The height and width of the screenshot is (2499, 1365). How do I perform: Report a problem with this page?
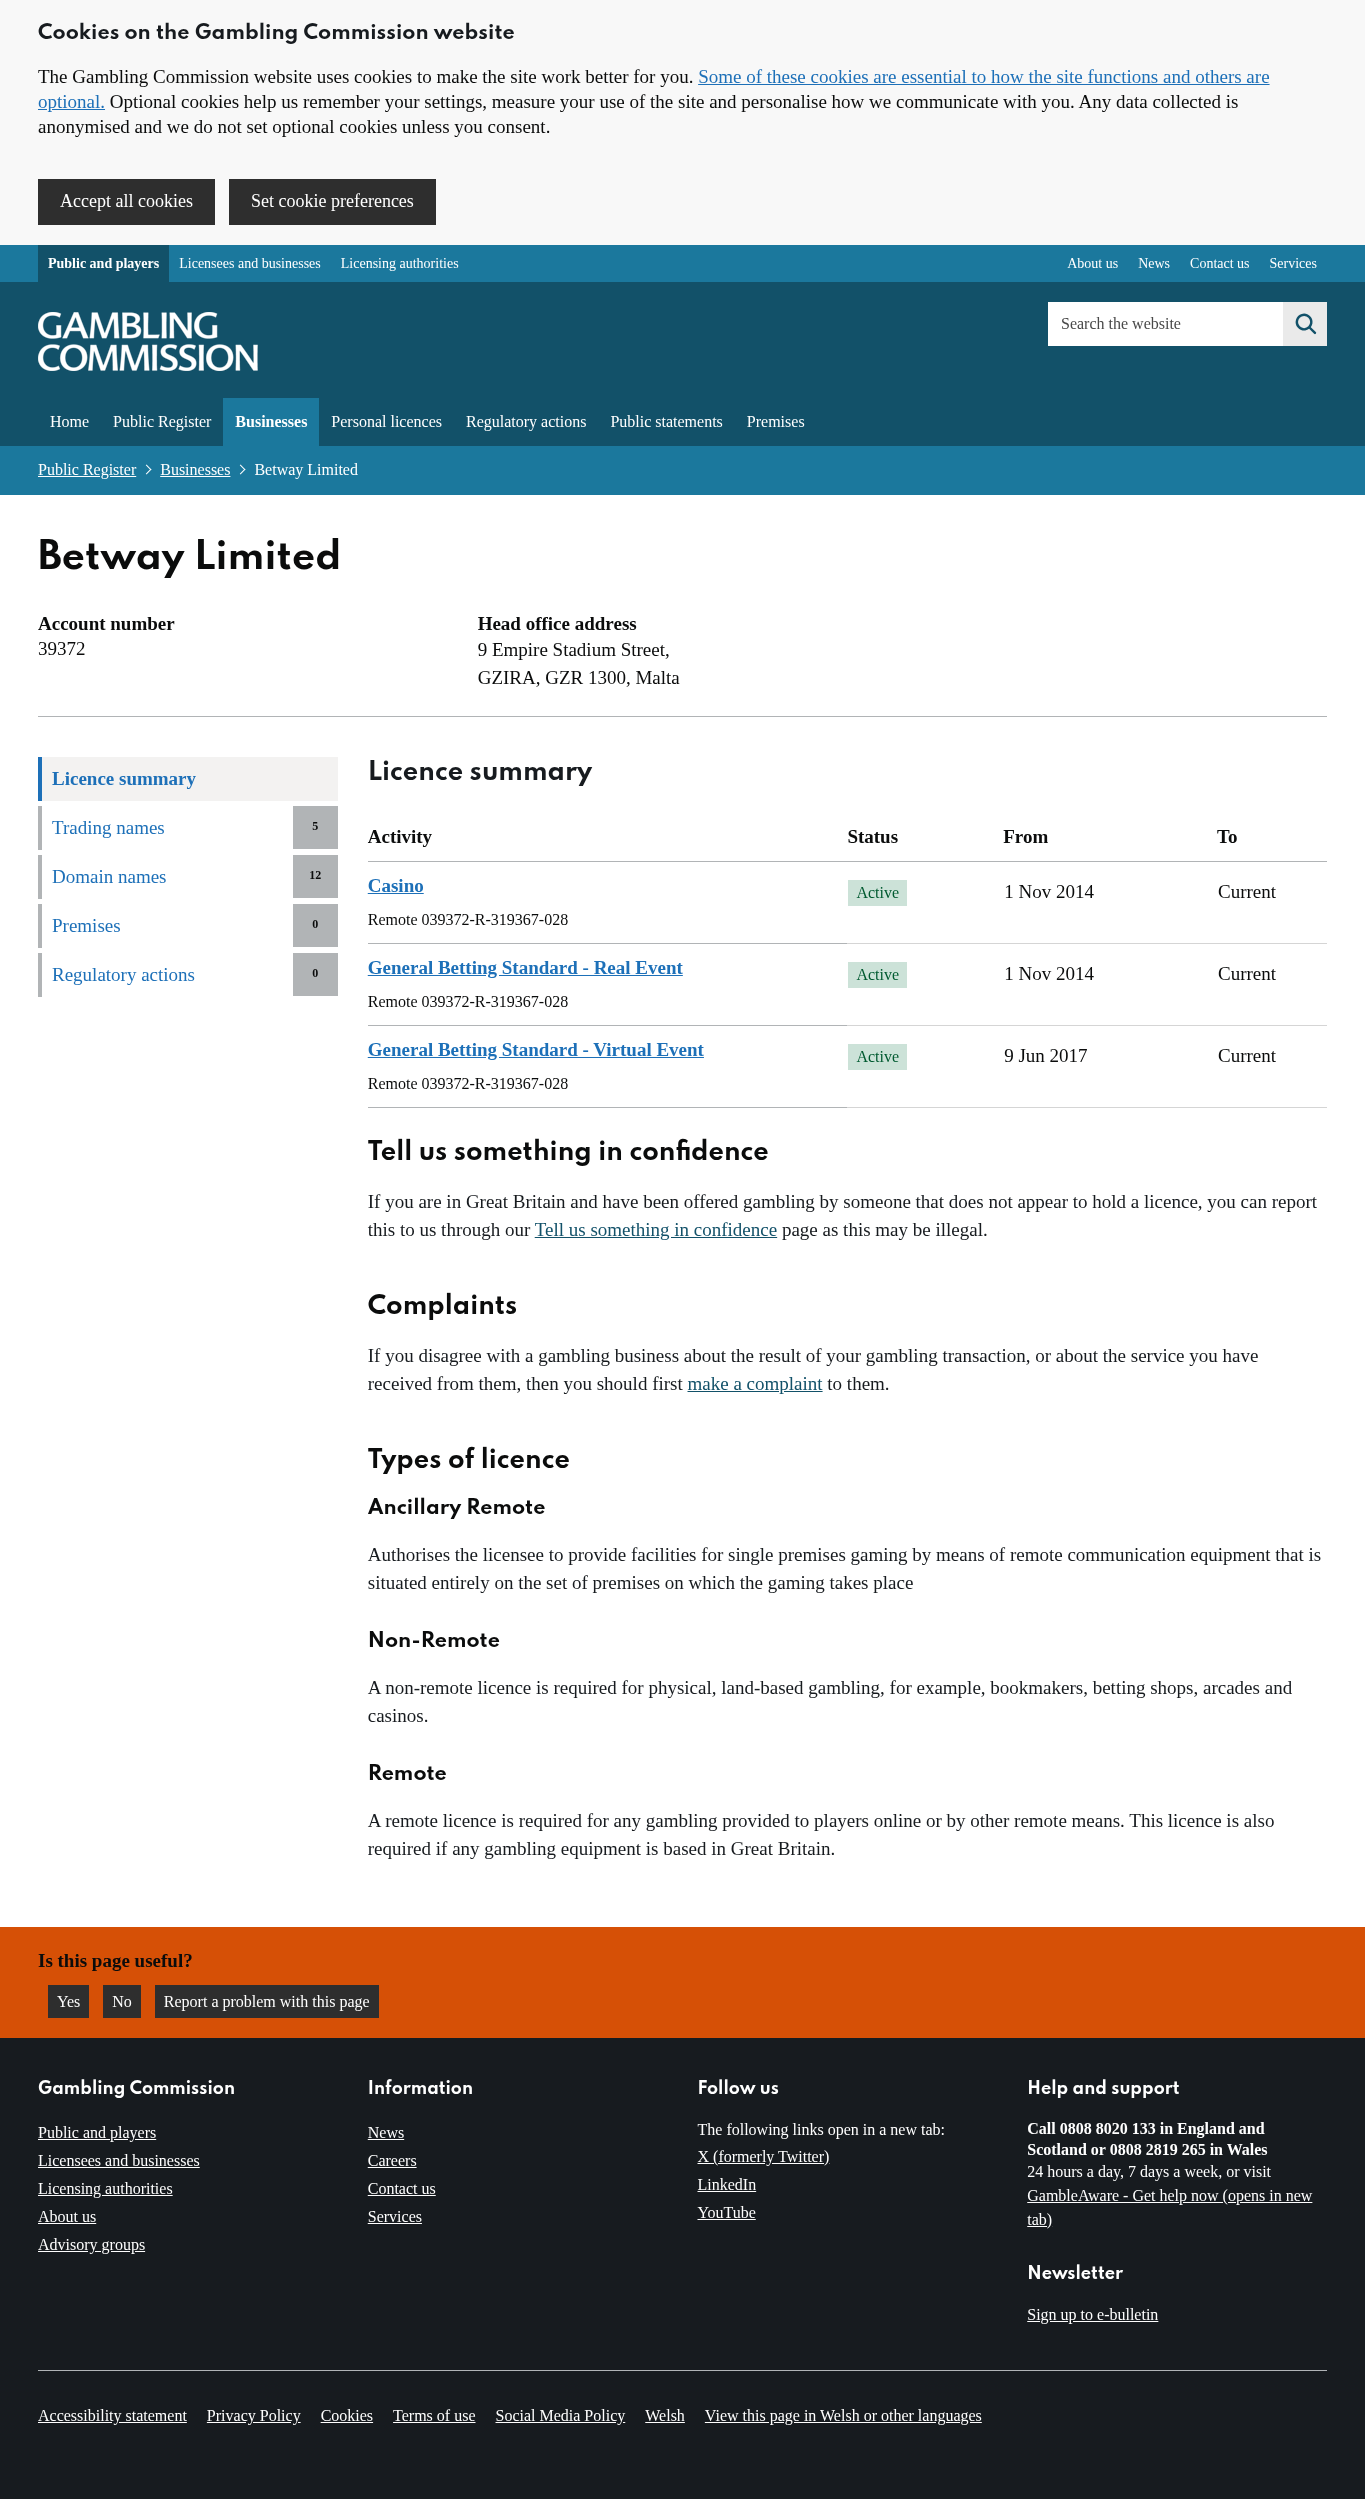click(x=267, y=2001)
